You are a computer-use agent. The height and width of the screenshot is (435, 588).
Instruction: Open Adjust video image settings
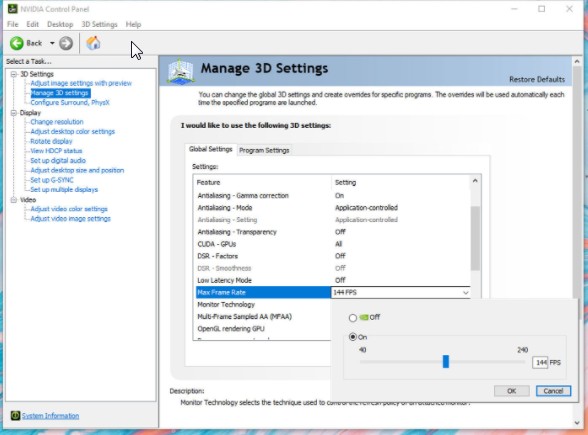coord(70,219)
